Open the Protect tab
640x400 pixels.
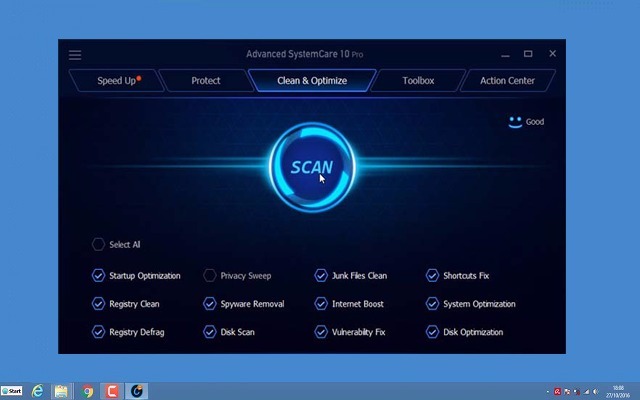206,80
